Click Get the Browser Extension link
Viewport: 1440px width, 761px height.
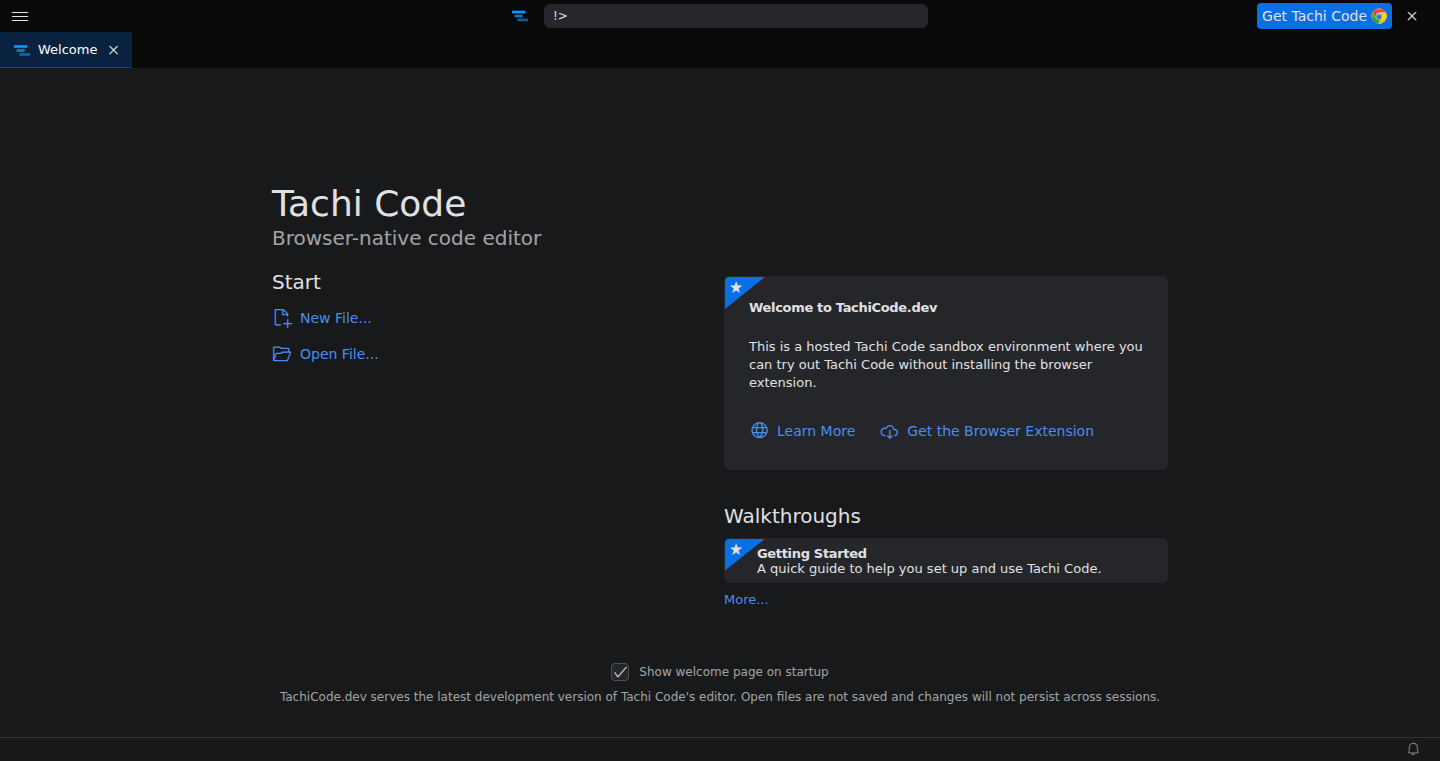point(1000,431)
